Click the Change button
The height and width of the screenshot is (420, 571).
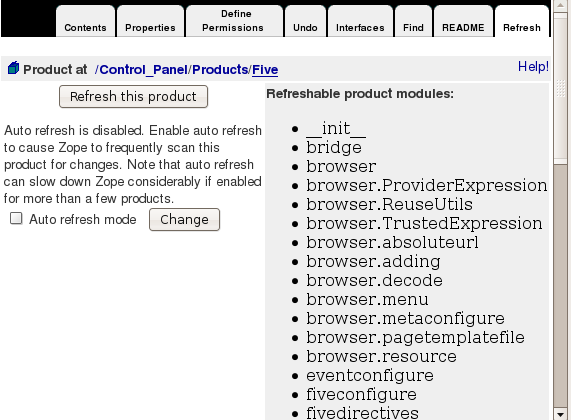click(x=184, y=219)
